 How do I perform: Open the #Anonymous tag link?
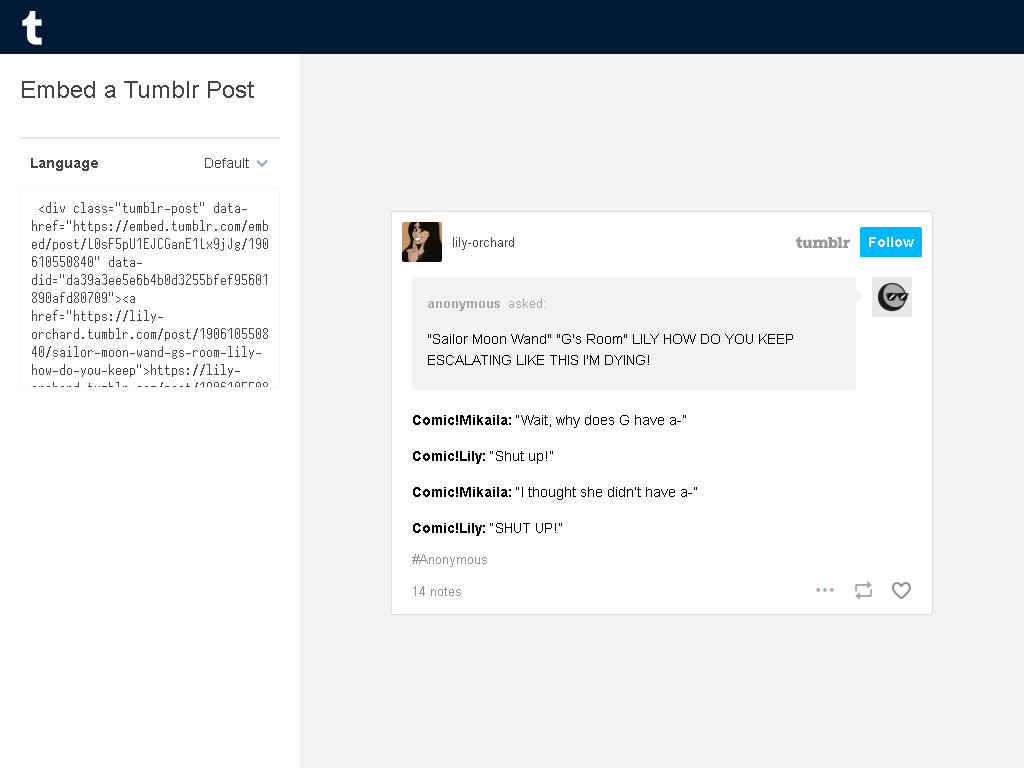[x=449, y=560]
